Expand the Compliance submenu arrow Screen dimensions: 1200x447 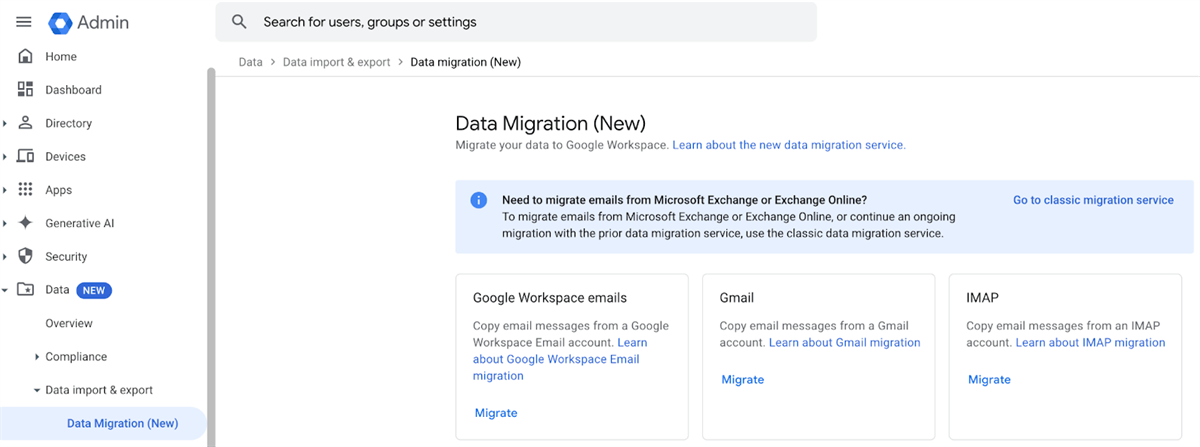pos(37,357)
